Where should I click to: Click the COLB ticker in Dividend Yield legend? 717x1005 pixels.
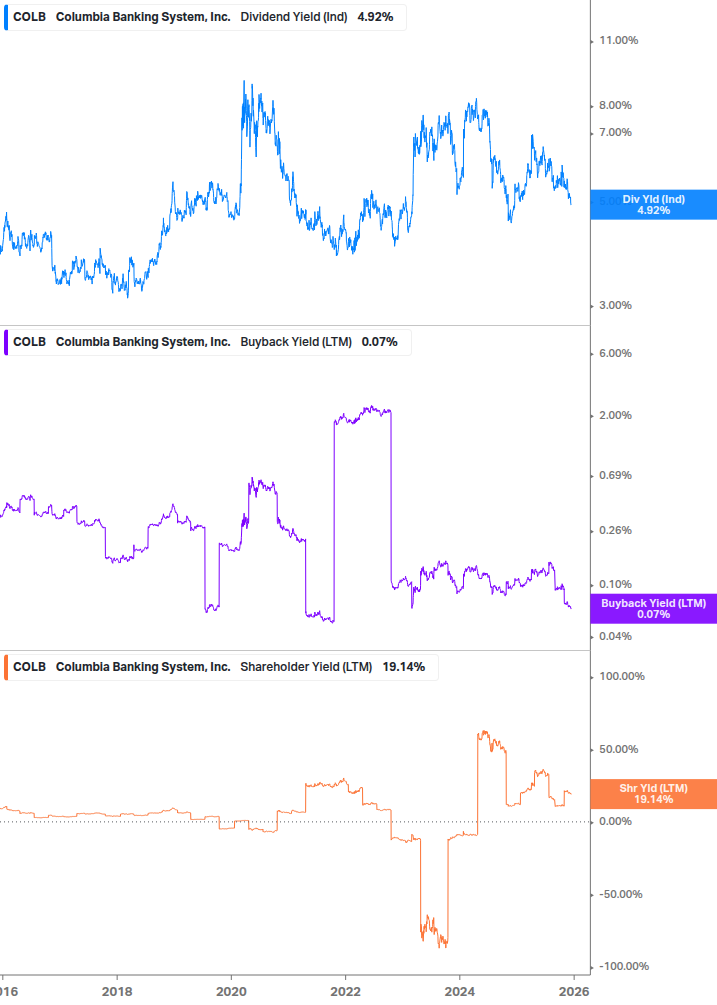click(x=29, y=17)
